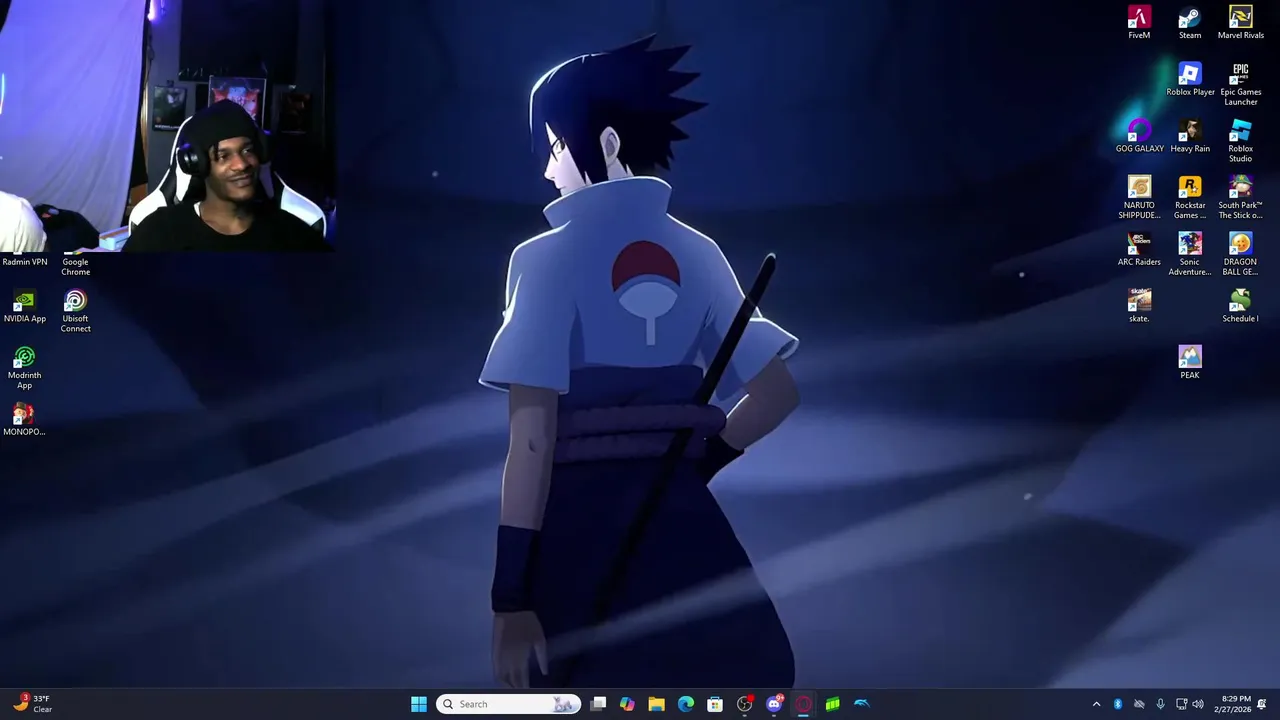Open the Epic Games Launcher shortcut
Screen dimensions: 1280x720
pos(1240,84)
